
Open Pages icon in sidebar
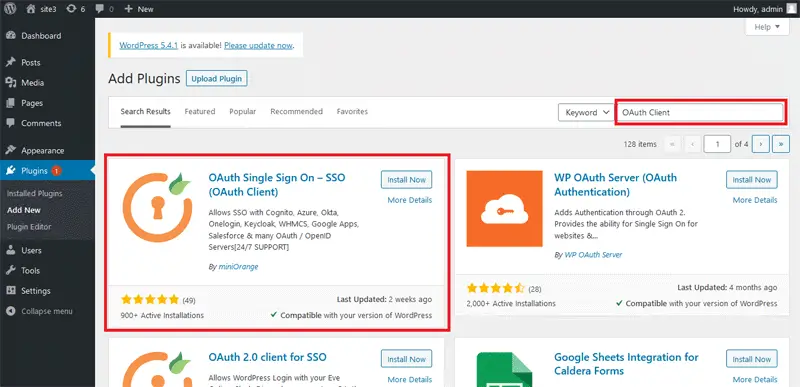coord(11,103)
